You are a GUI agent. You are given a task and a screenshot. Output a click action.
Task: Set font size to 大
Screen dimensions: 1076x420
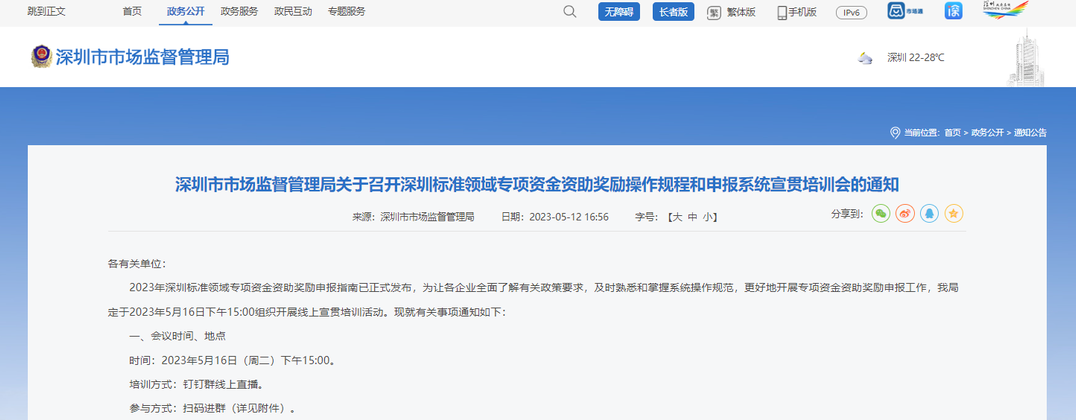[677, 217]
